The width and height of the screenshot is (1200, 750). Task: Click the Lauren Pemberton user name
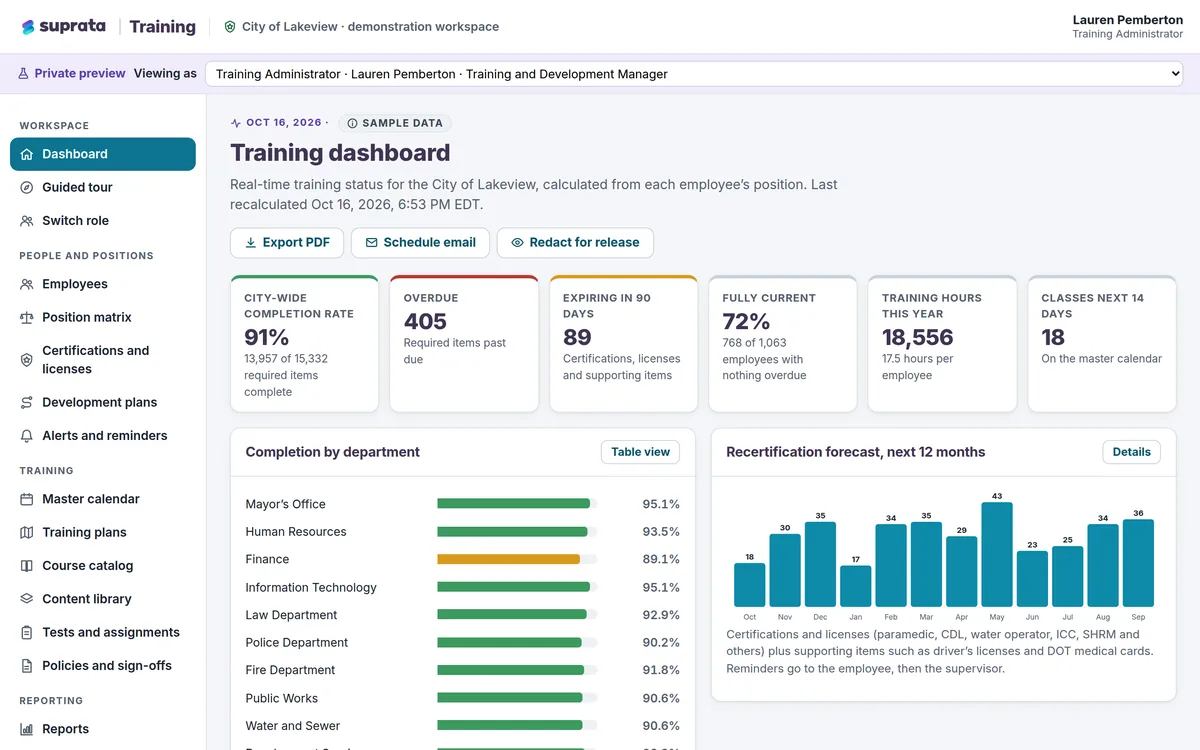coord(1128,20)
